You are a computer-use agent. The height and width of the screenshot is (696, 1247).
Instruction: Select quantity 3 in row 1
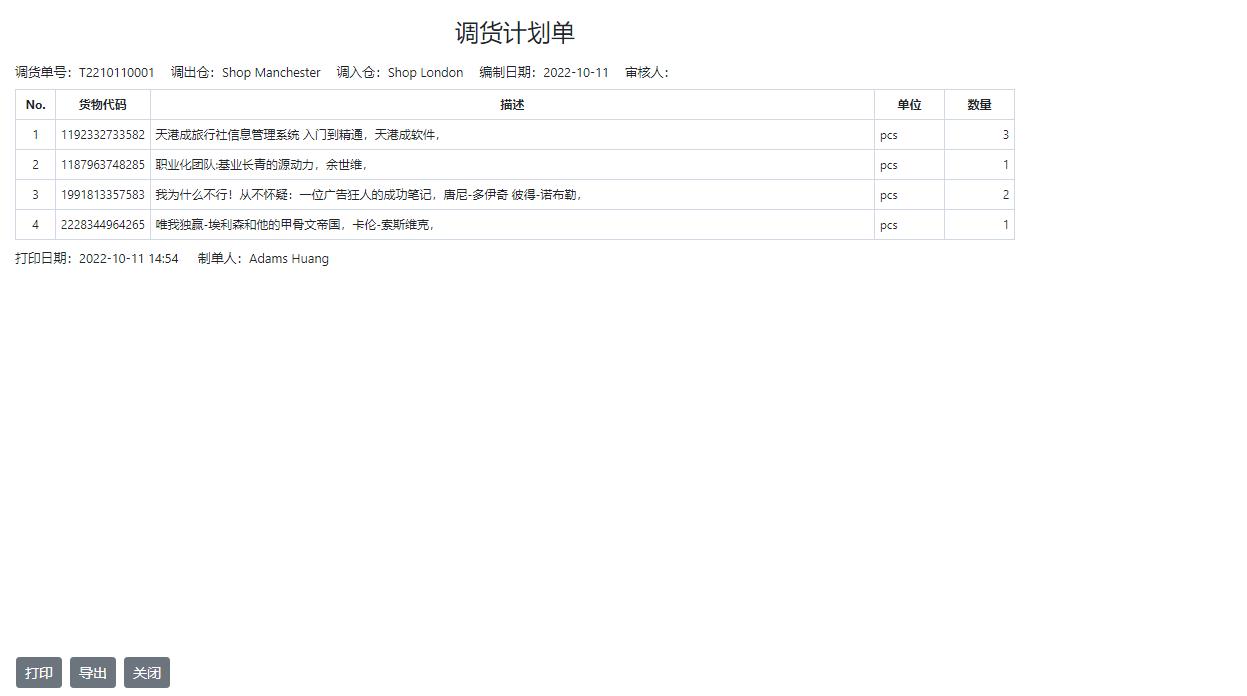tap(1005, 135)
